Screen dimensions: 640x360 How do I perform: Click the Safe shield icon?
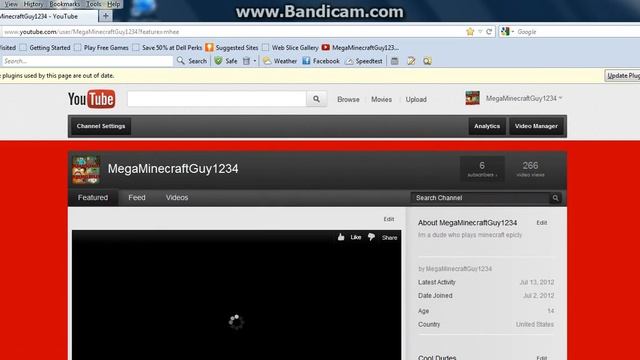(x=218, y=61)
